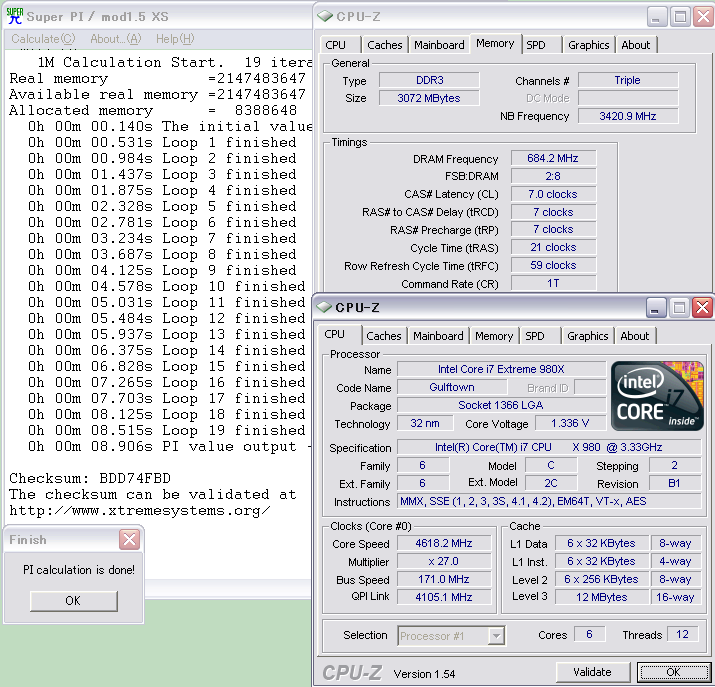Open Help menu in Super PI
Screen dimensions: 715x687
pyautogui.click(x=175, y=39)
